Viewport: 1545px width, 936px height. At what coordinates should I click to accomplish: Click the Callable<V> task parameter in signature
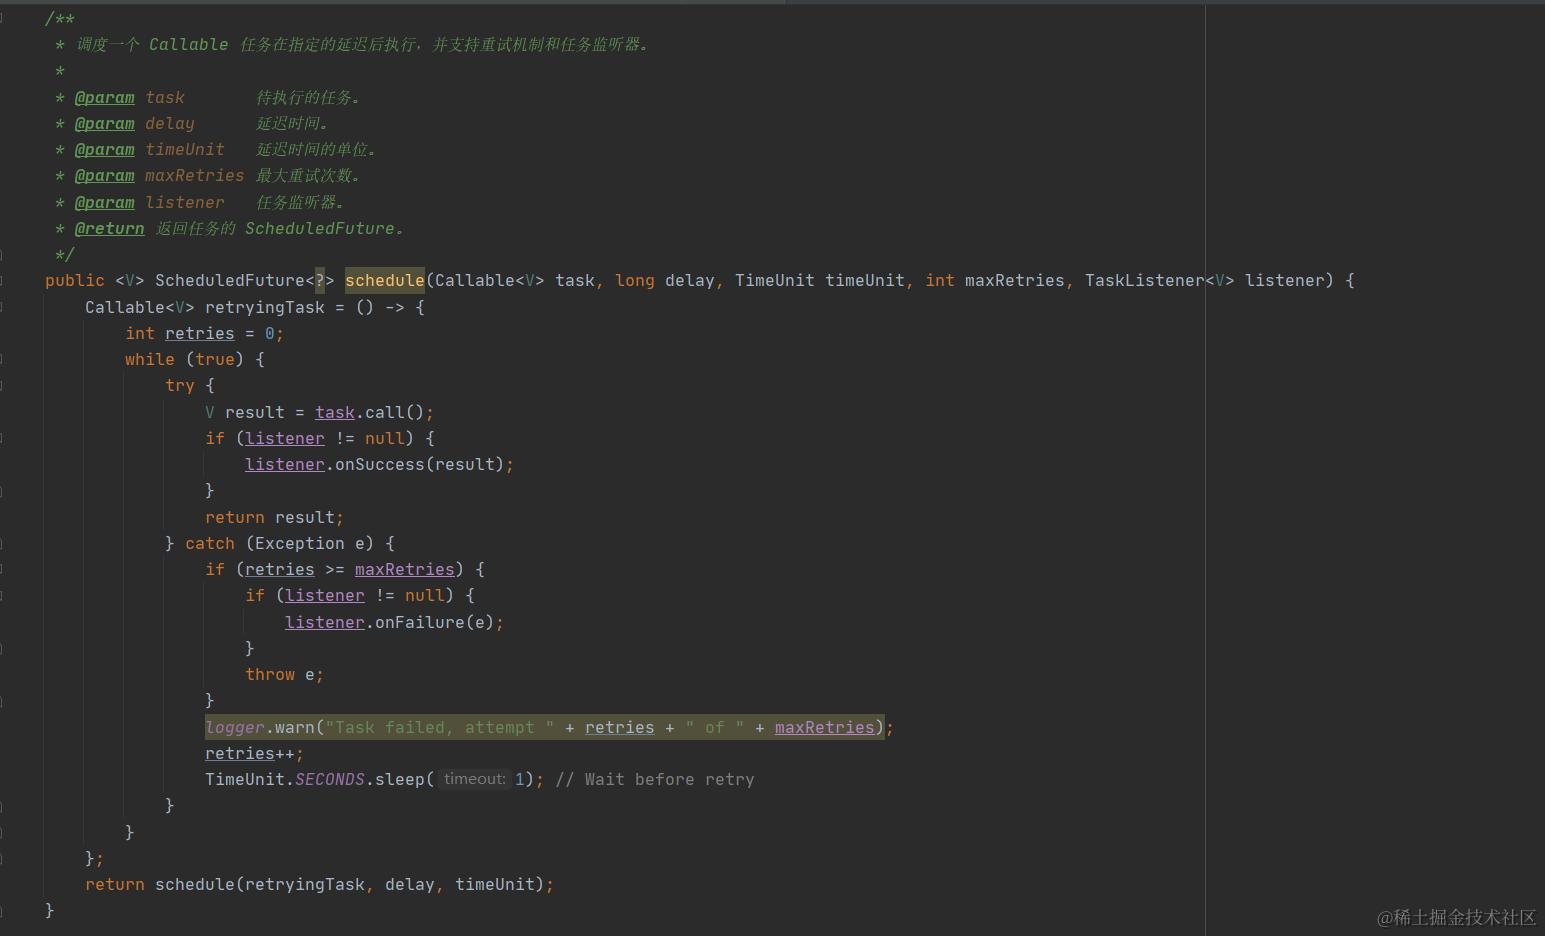pos(515,281)
